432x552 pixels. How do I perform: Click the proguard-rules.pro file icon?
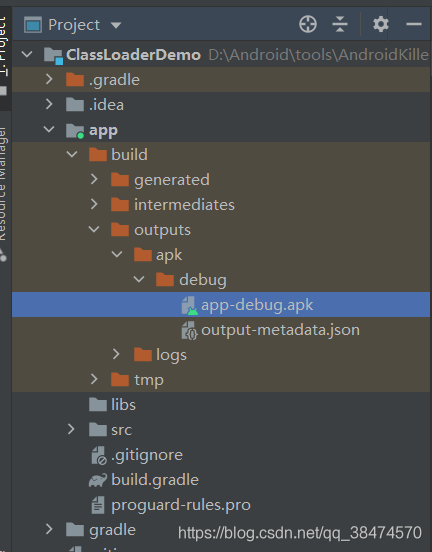(98, 505)
